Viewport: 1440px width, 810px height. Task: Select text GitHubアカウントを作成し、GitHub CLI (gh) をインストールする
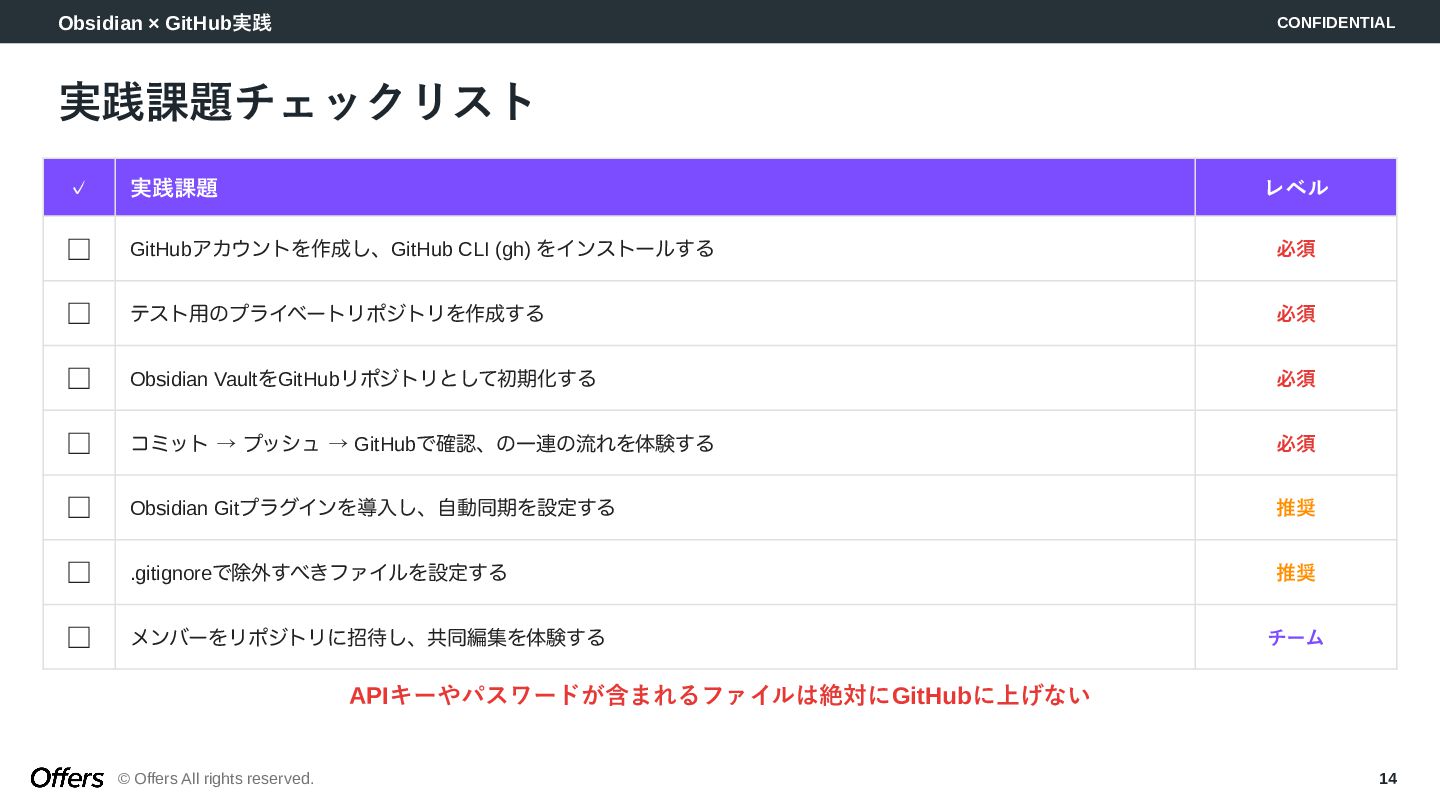pyautogui.click(x=422, y=249)
